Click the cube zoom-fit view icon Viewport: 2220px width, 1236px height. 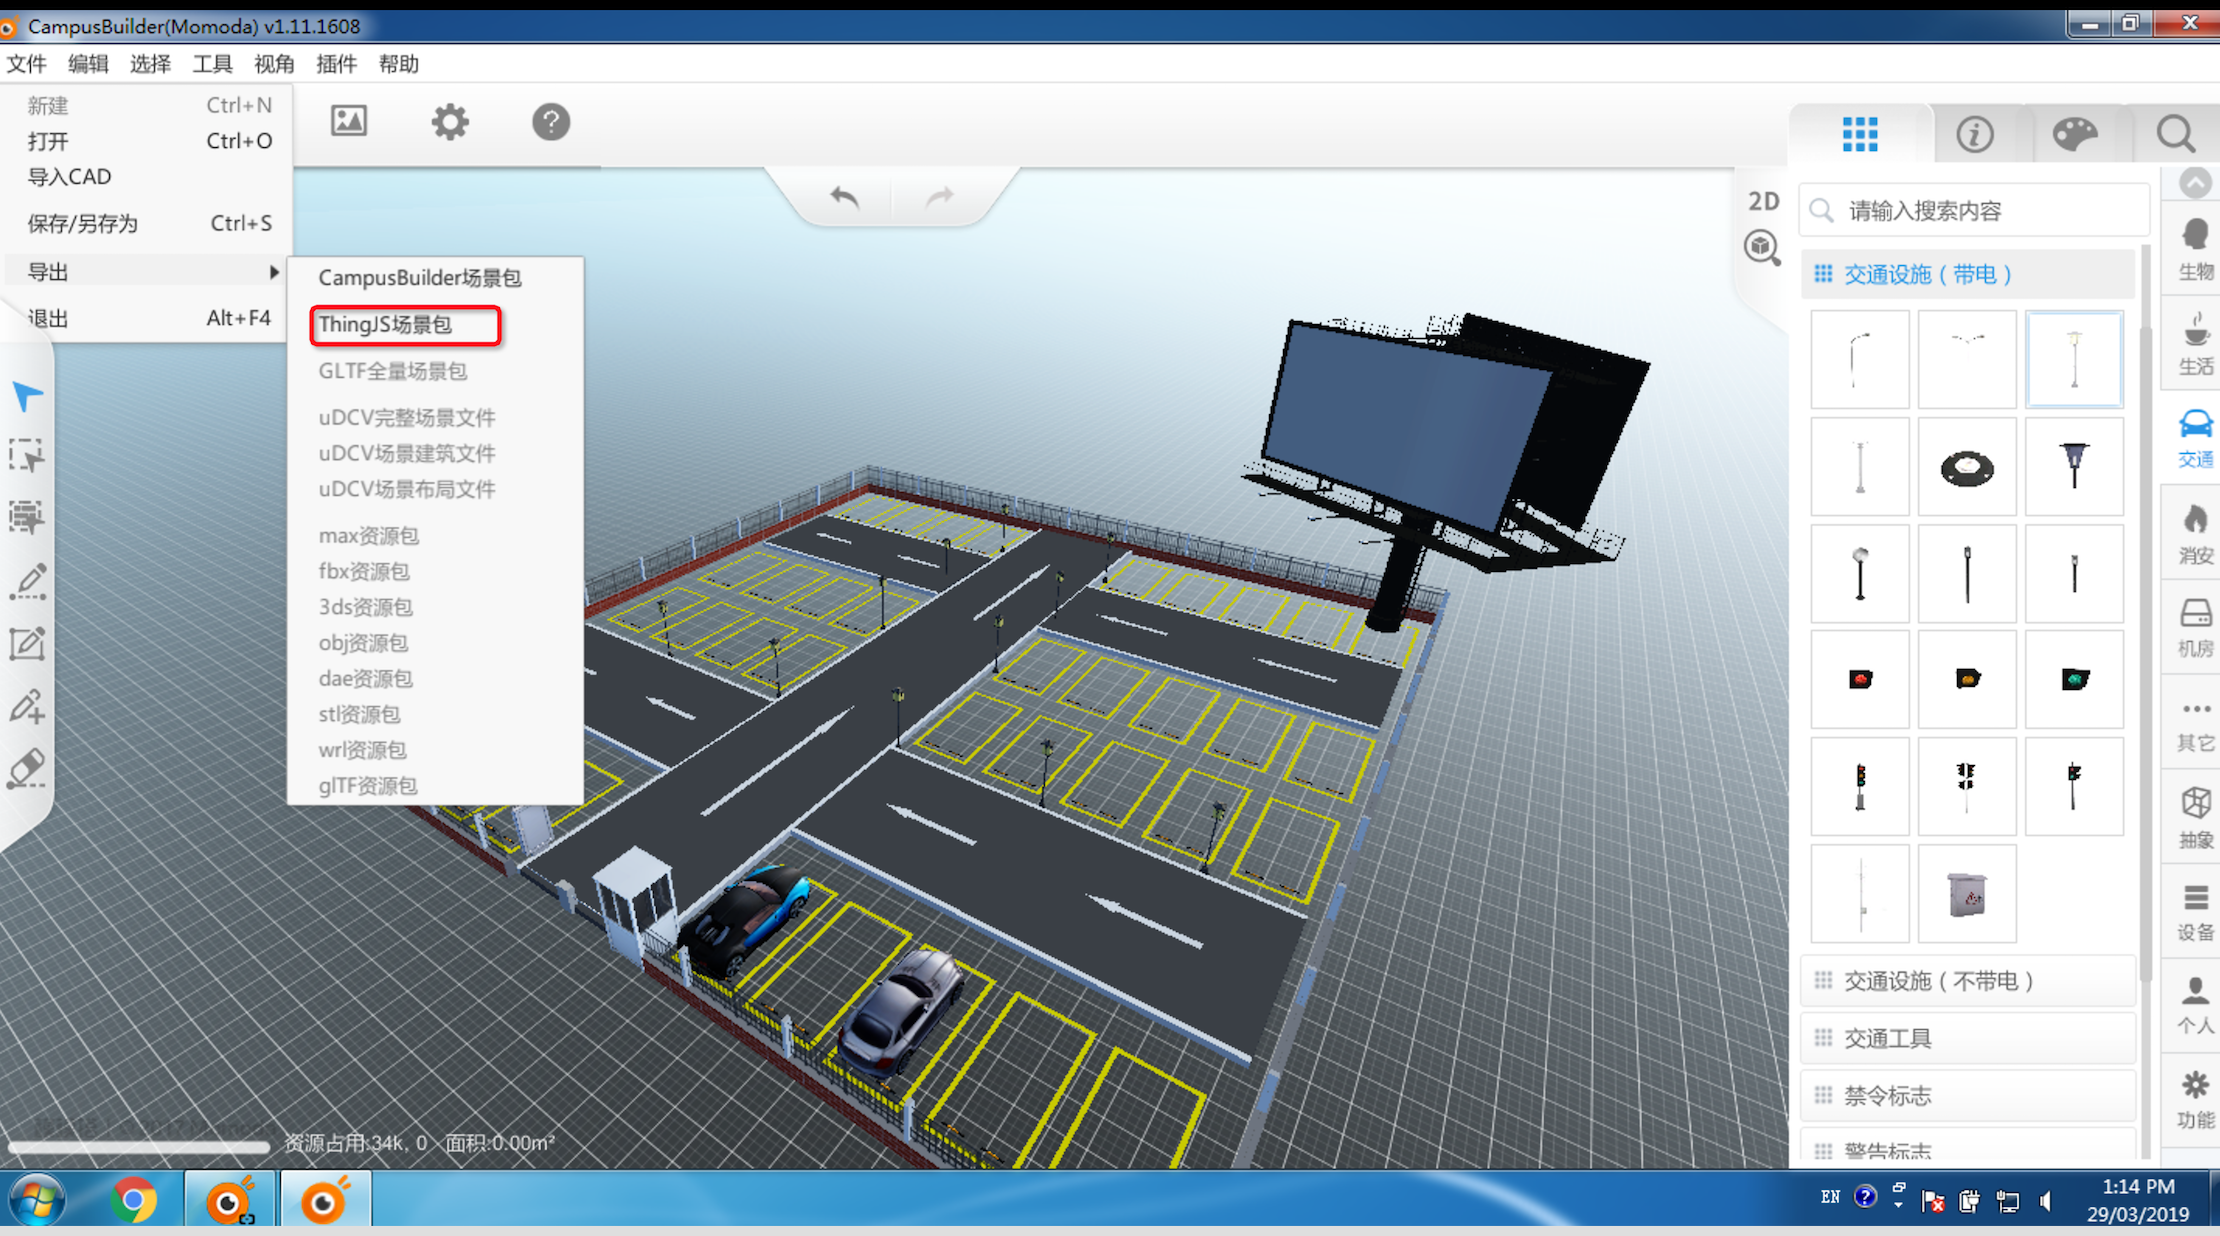[x=1762, y=247]
